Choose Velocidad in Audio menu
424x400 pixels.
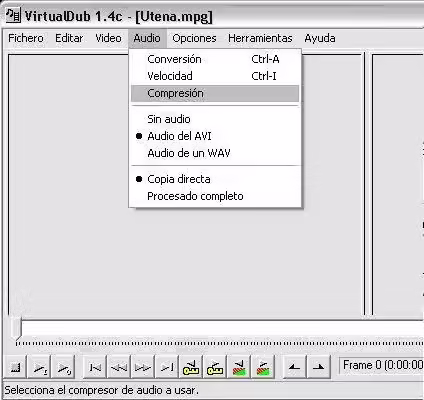tap(215, 76)
